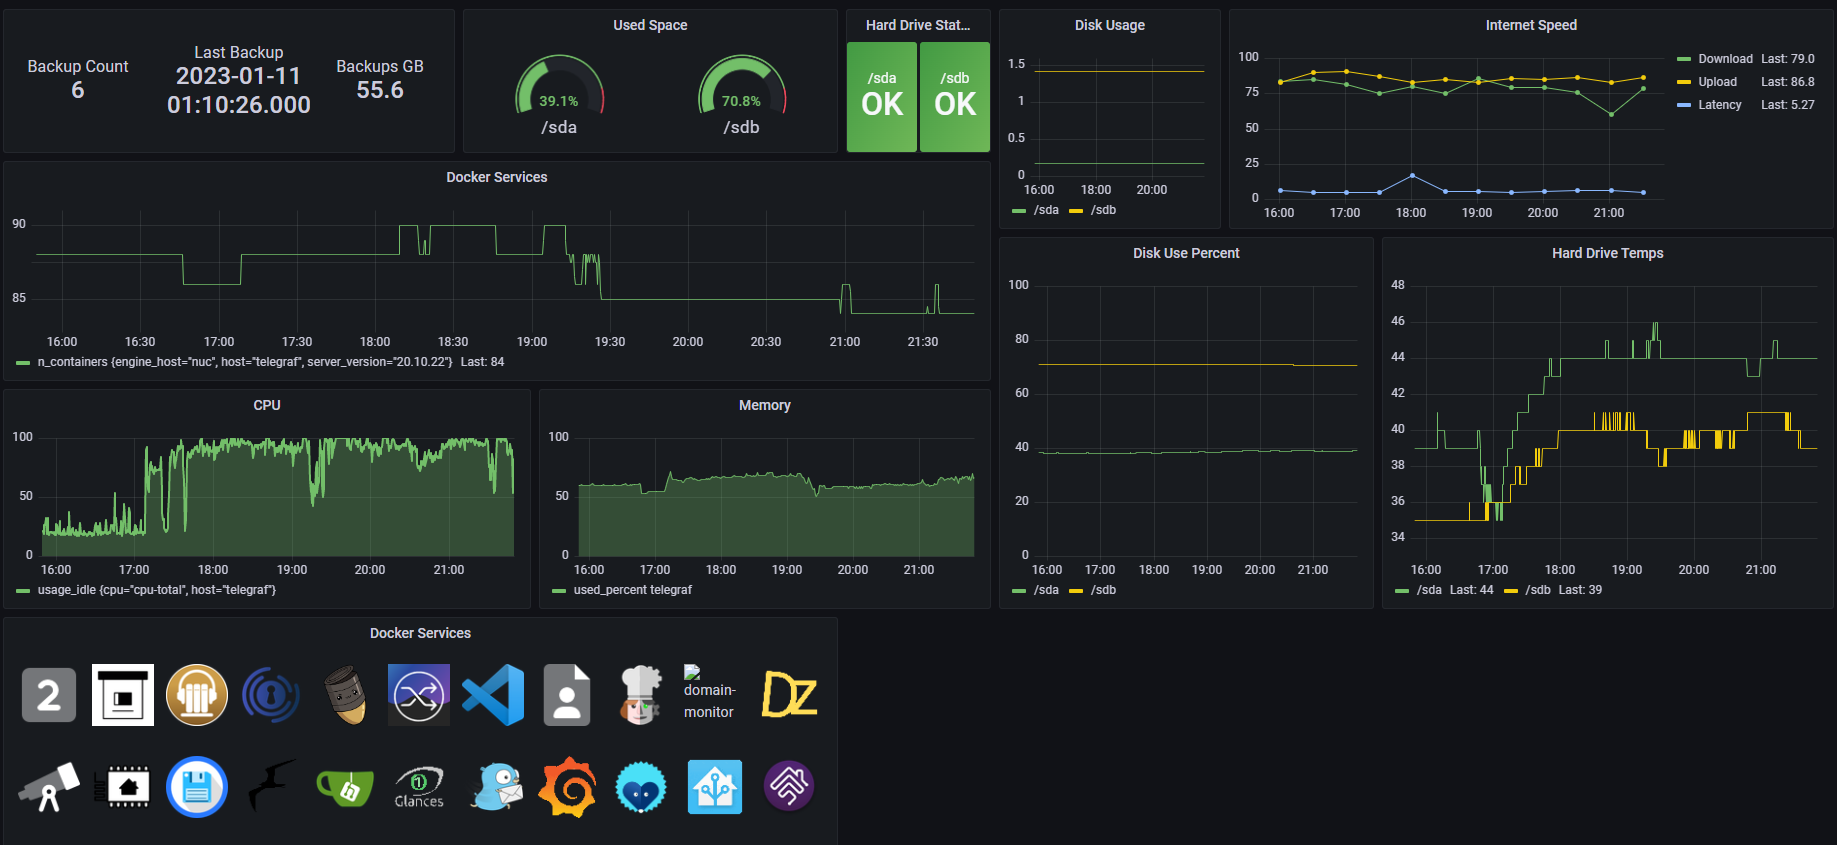This screenshot has width=1837, height=845.
Task: Expand the Internet Speed panel title menu
Action: tap(1530, 25)
